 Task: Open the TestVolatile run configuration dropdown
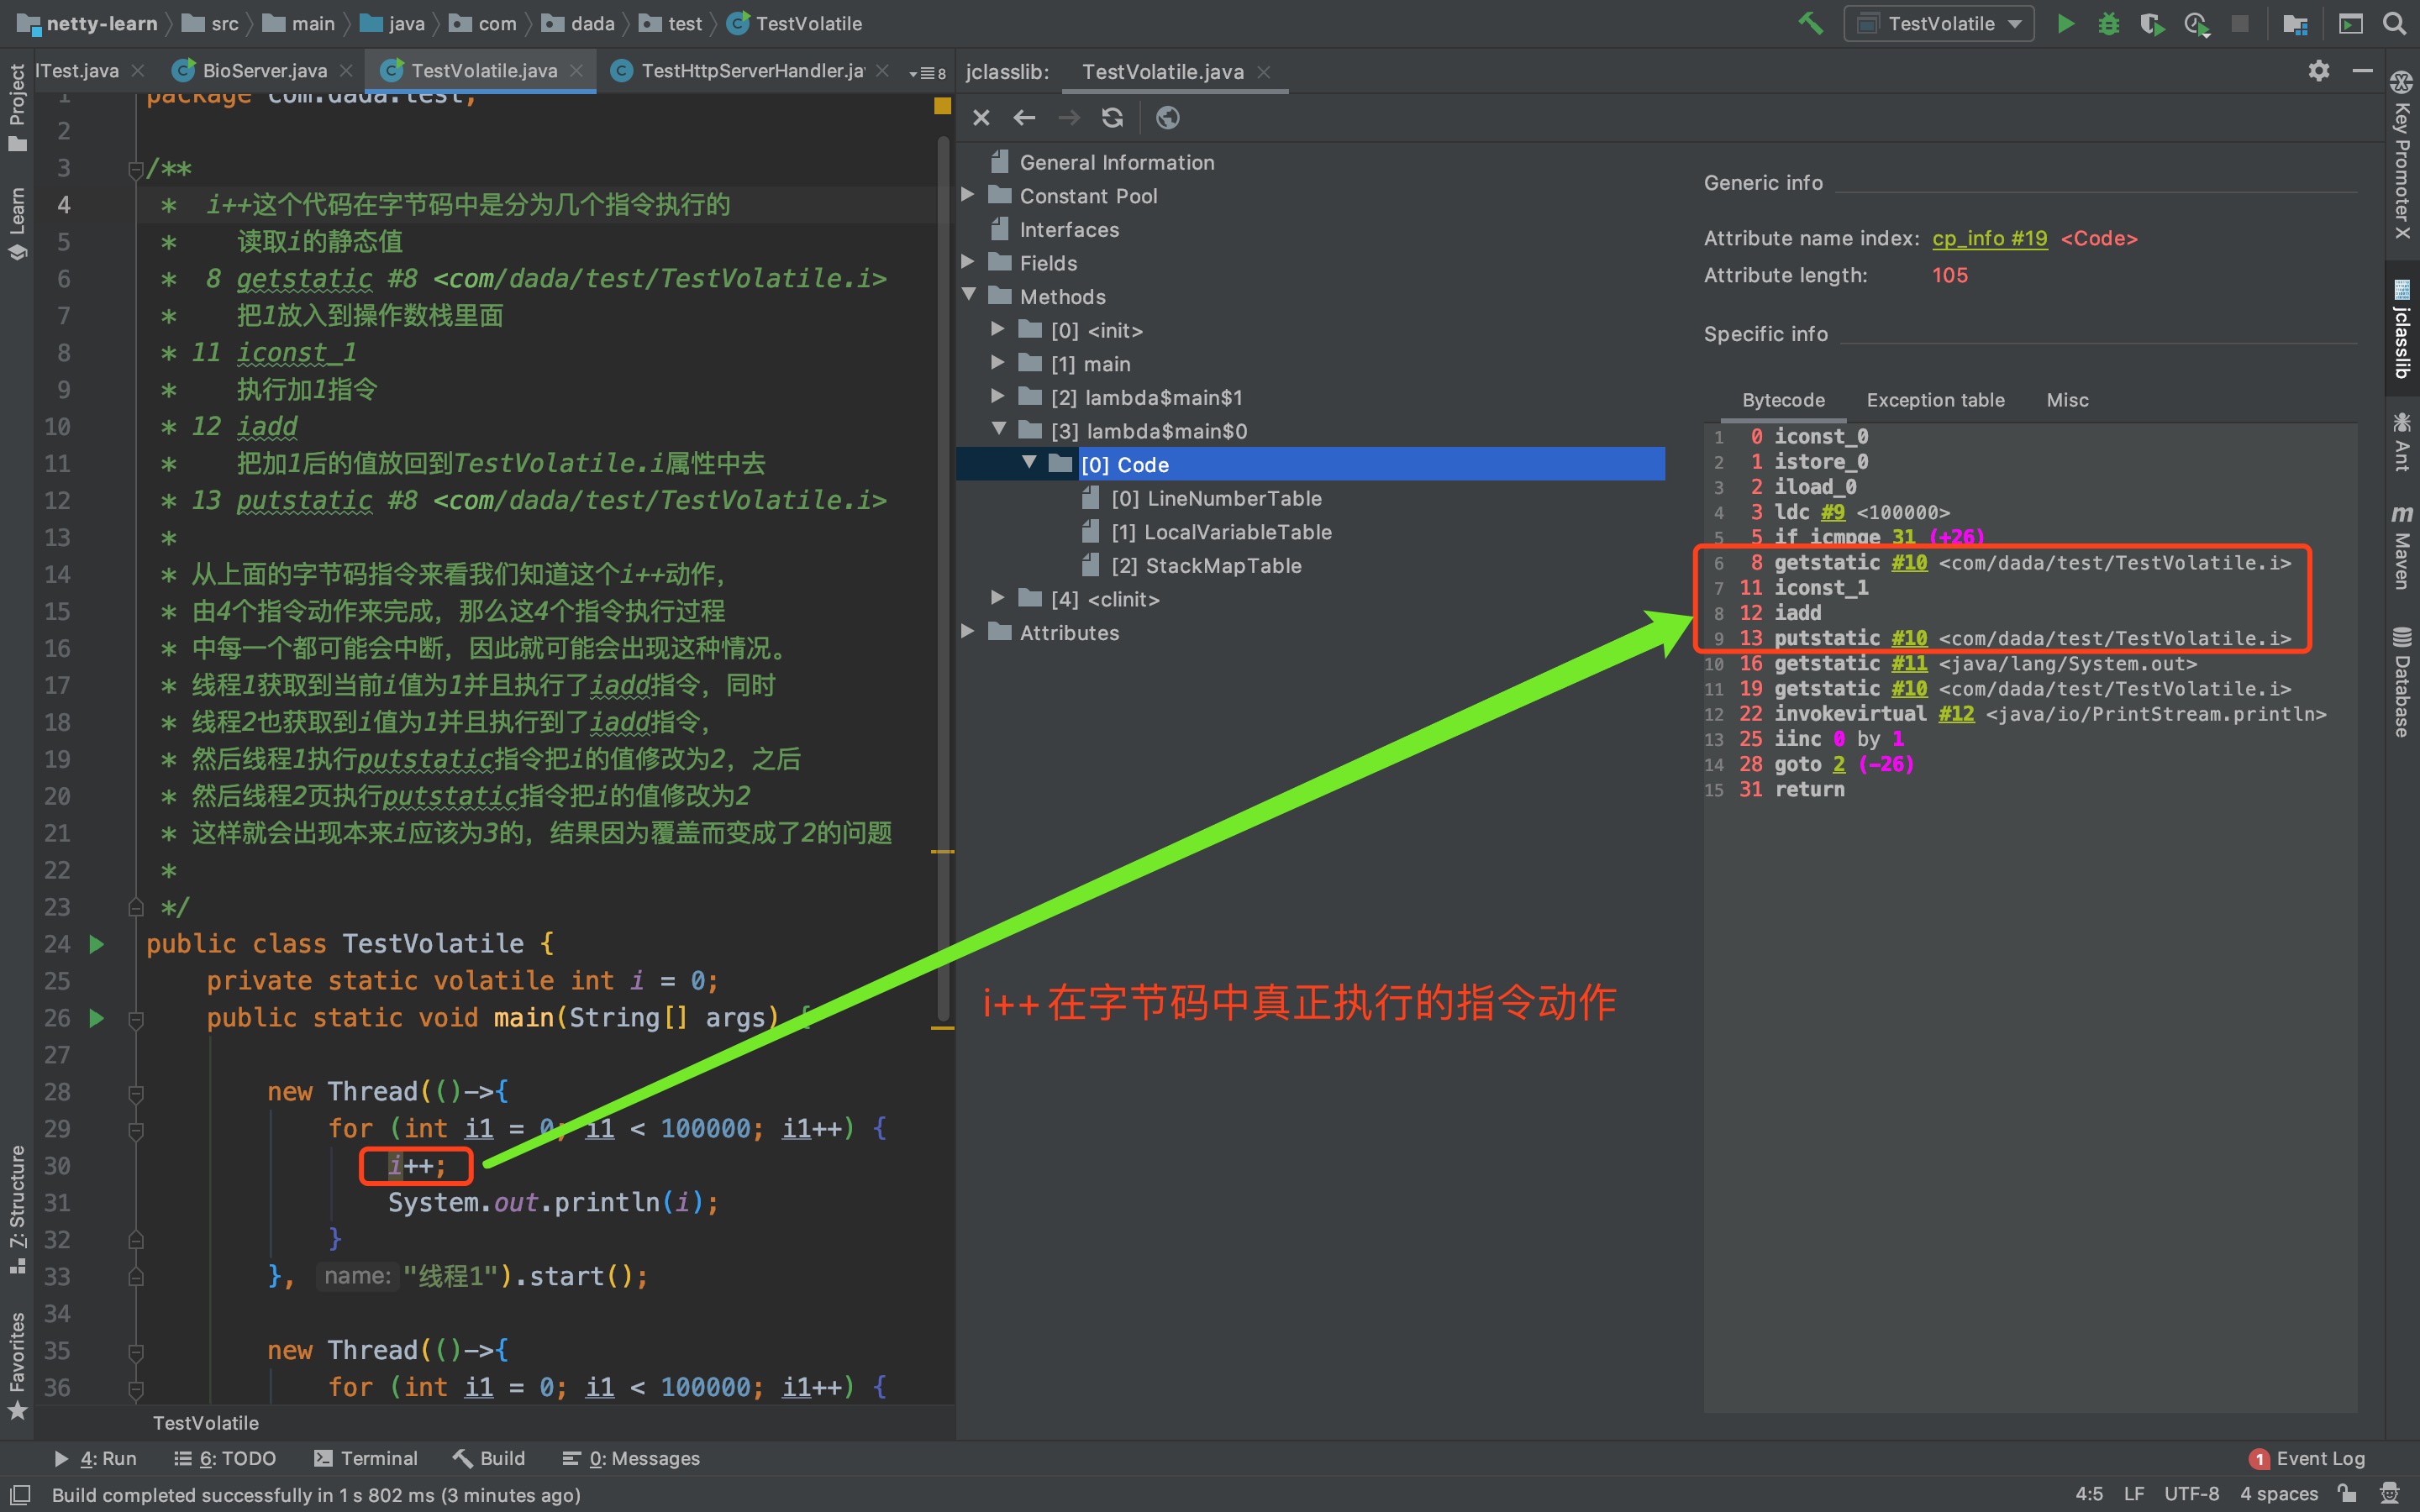(1938, 23)
